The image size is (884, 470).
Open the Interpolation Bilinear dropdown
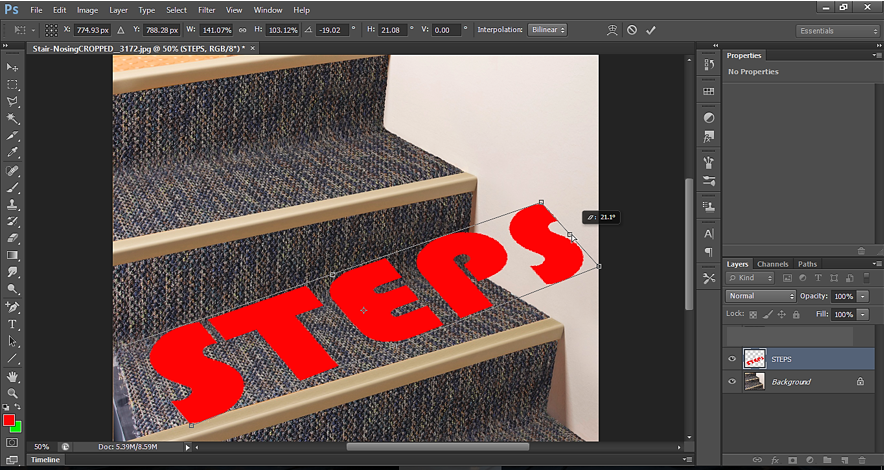click(x=547, y=30)
